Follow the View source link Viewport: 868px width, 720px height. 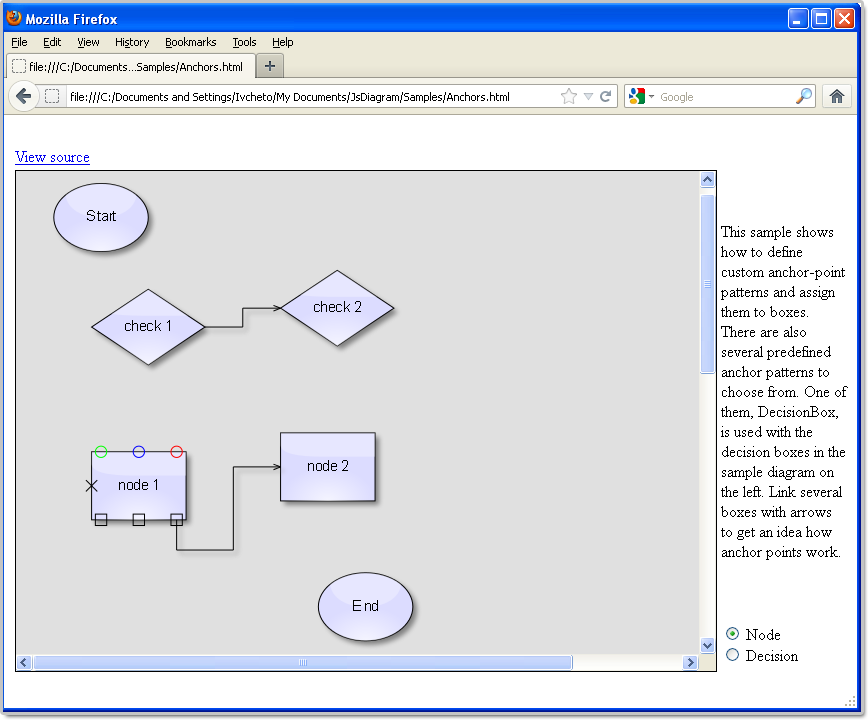click(52, 157)
